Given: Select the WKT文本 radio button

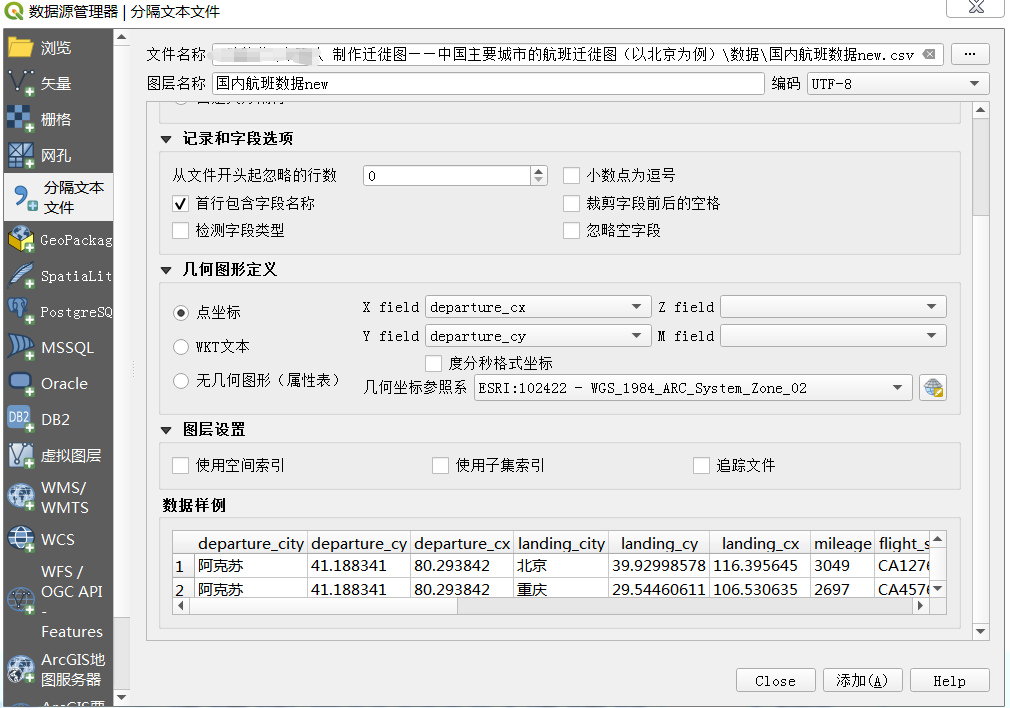Looking at the screenshot, I should pos(181,347).
